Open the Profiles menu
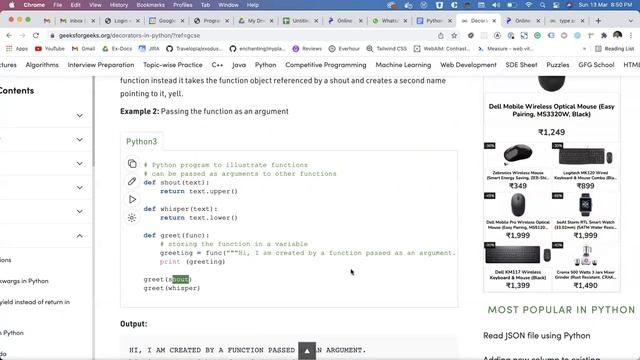Viewport: 640px width, 360px height. [x=182, y=5]
